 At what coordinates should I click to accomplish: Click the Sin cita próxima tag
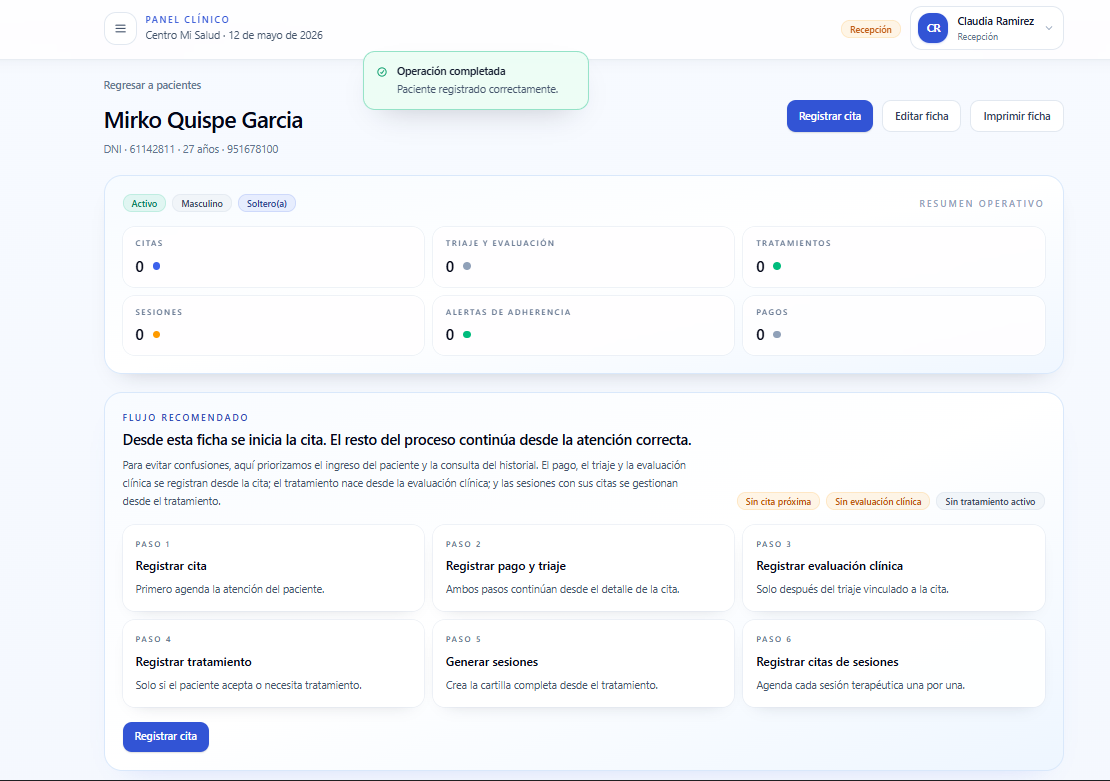click(778, 501)
